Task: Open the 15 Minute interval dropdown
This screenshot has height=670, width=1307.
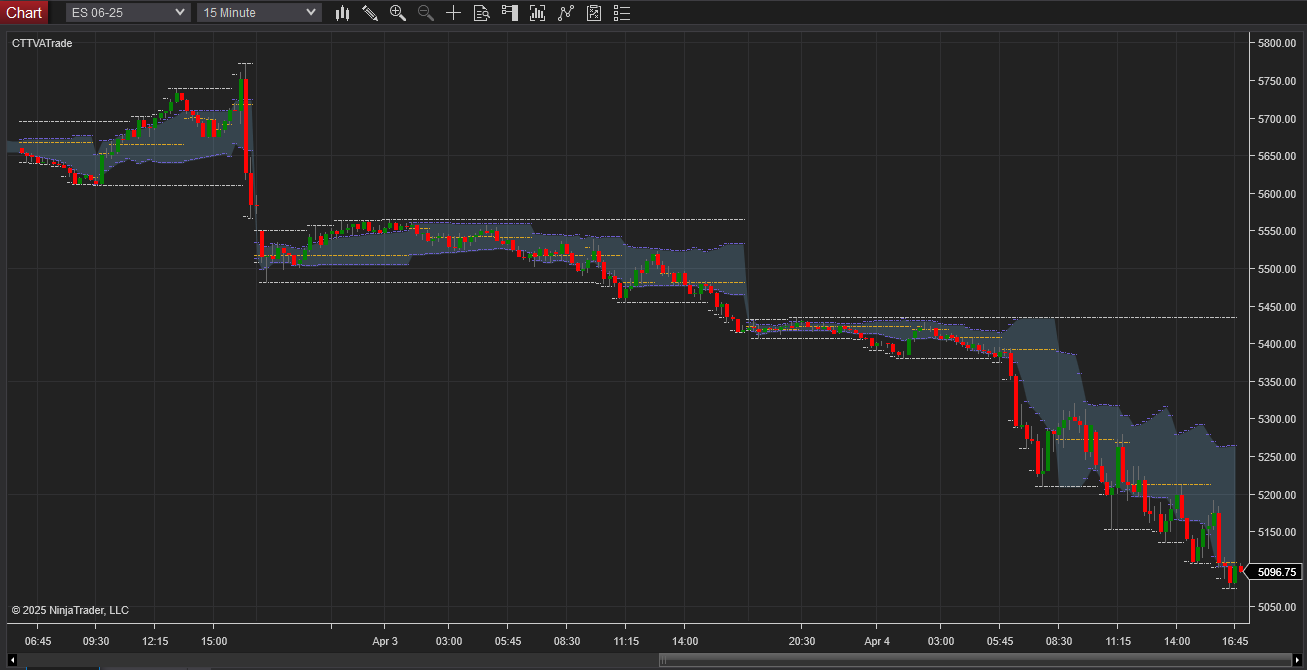Action: [259, 12]
